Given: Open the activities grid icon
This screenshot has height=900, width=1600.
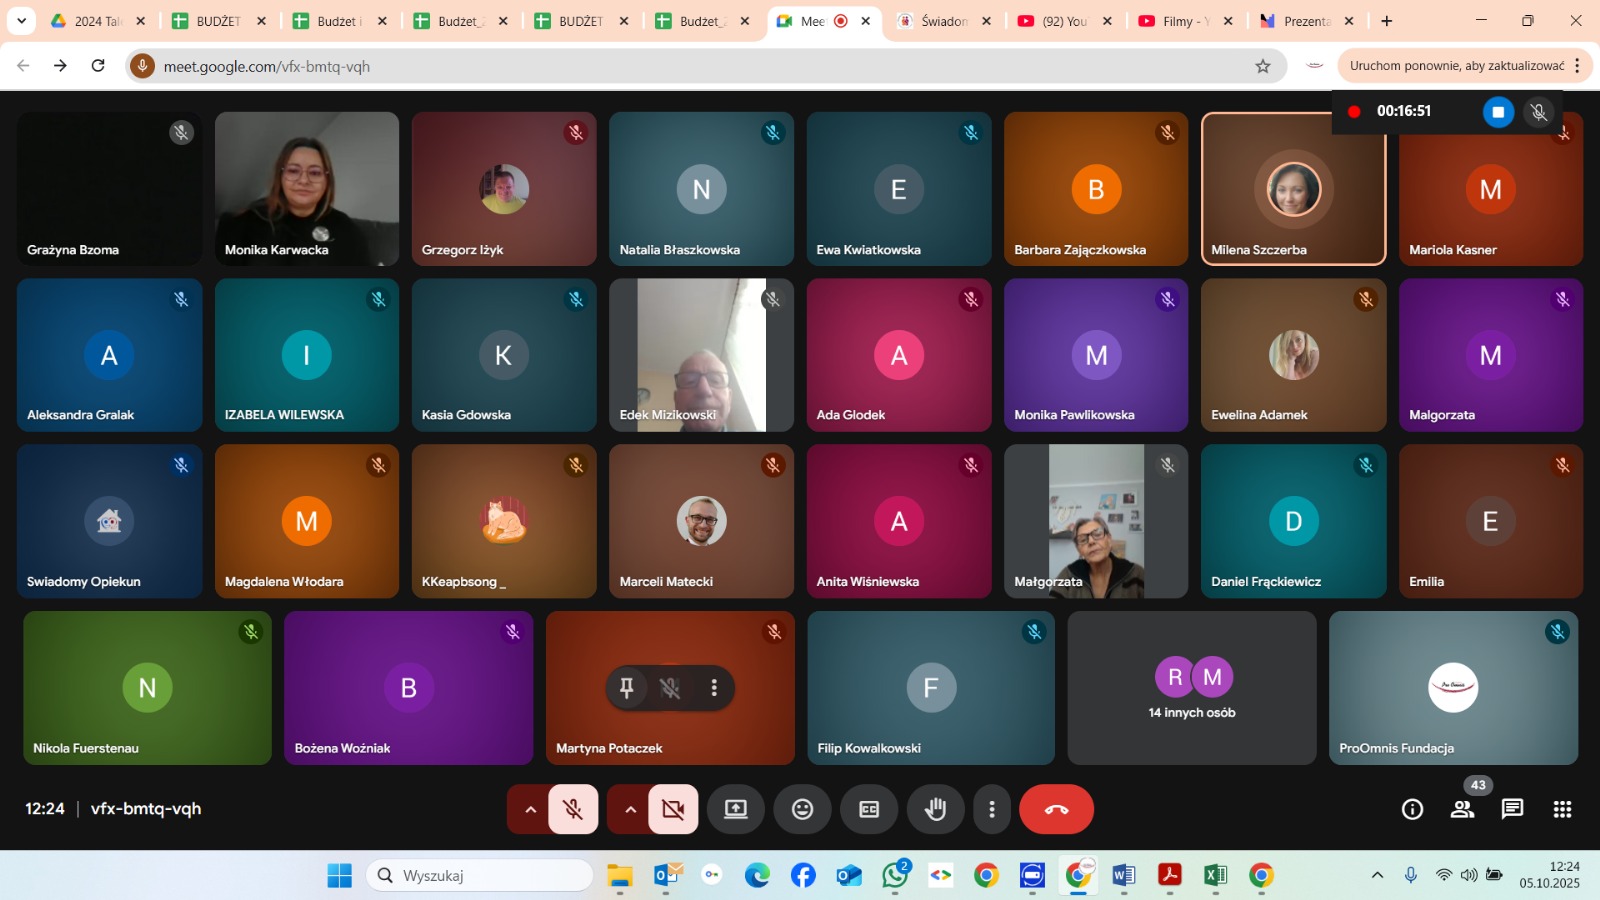Looking at the screenshot, I should point(1562,809).
